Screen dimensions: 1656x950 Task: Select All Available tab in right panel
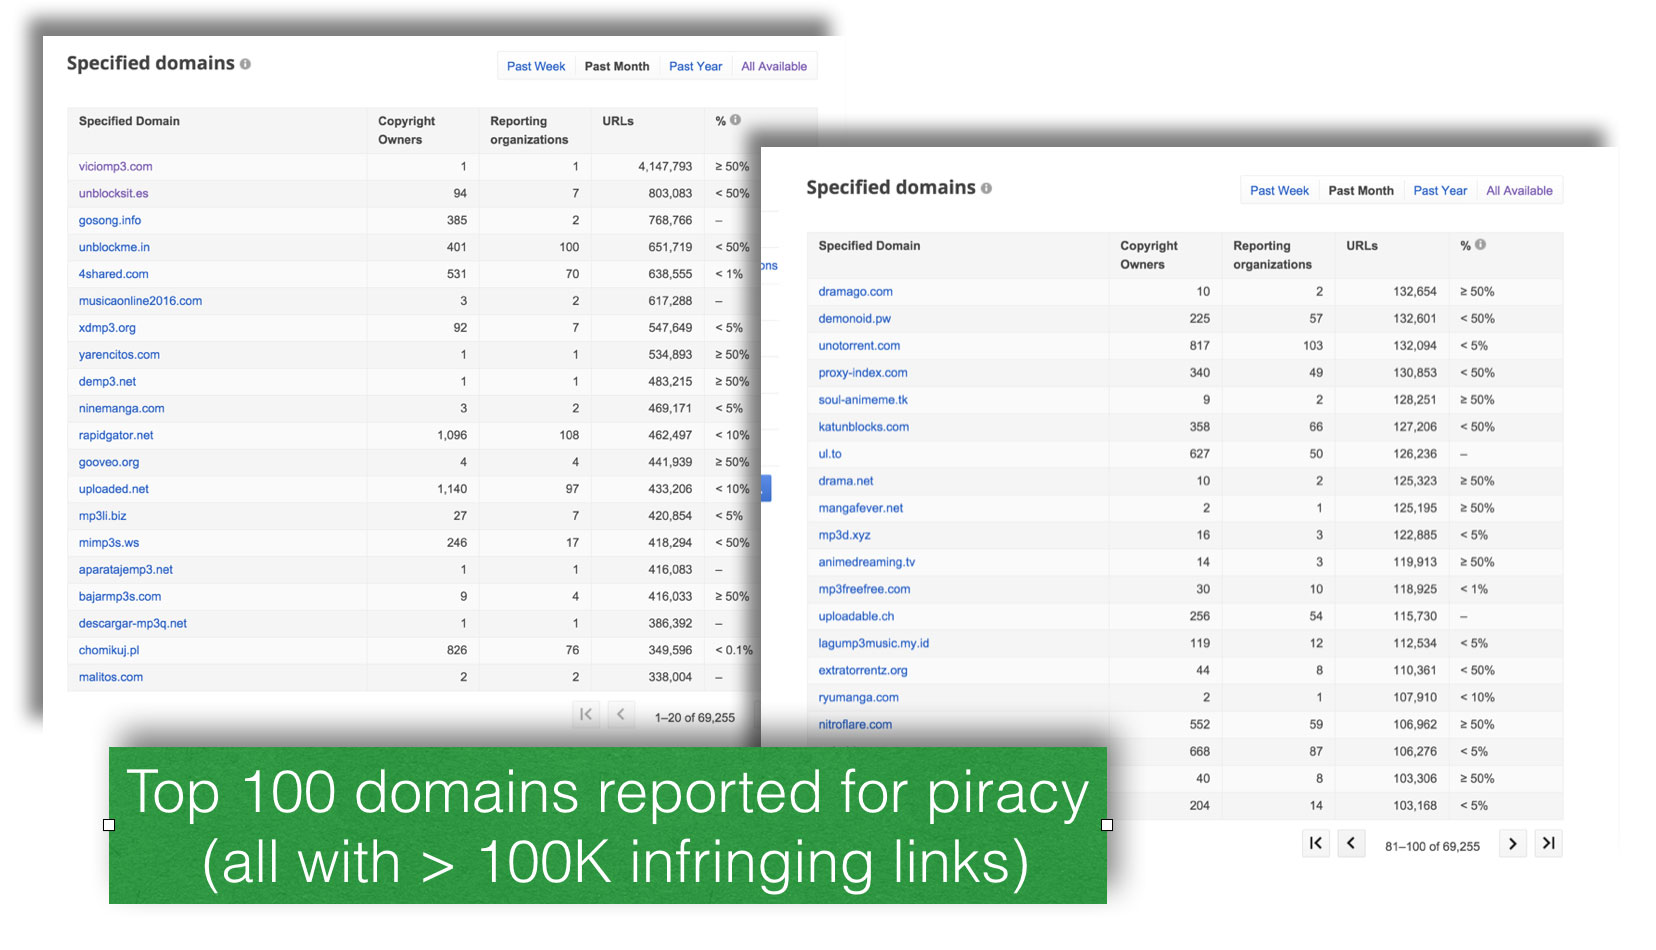pos(1519,191)
